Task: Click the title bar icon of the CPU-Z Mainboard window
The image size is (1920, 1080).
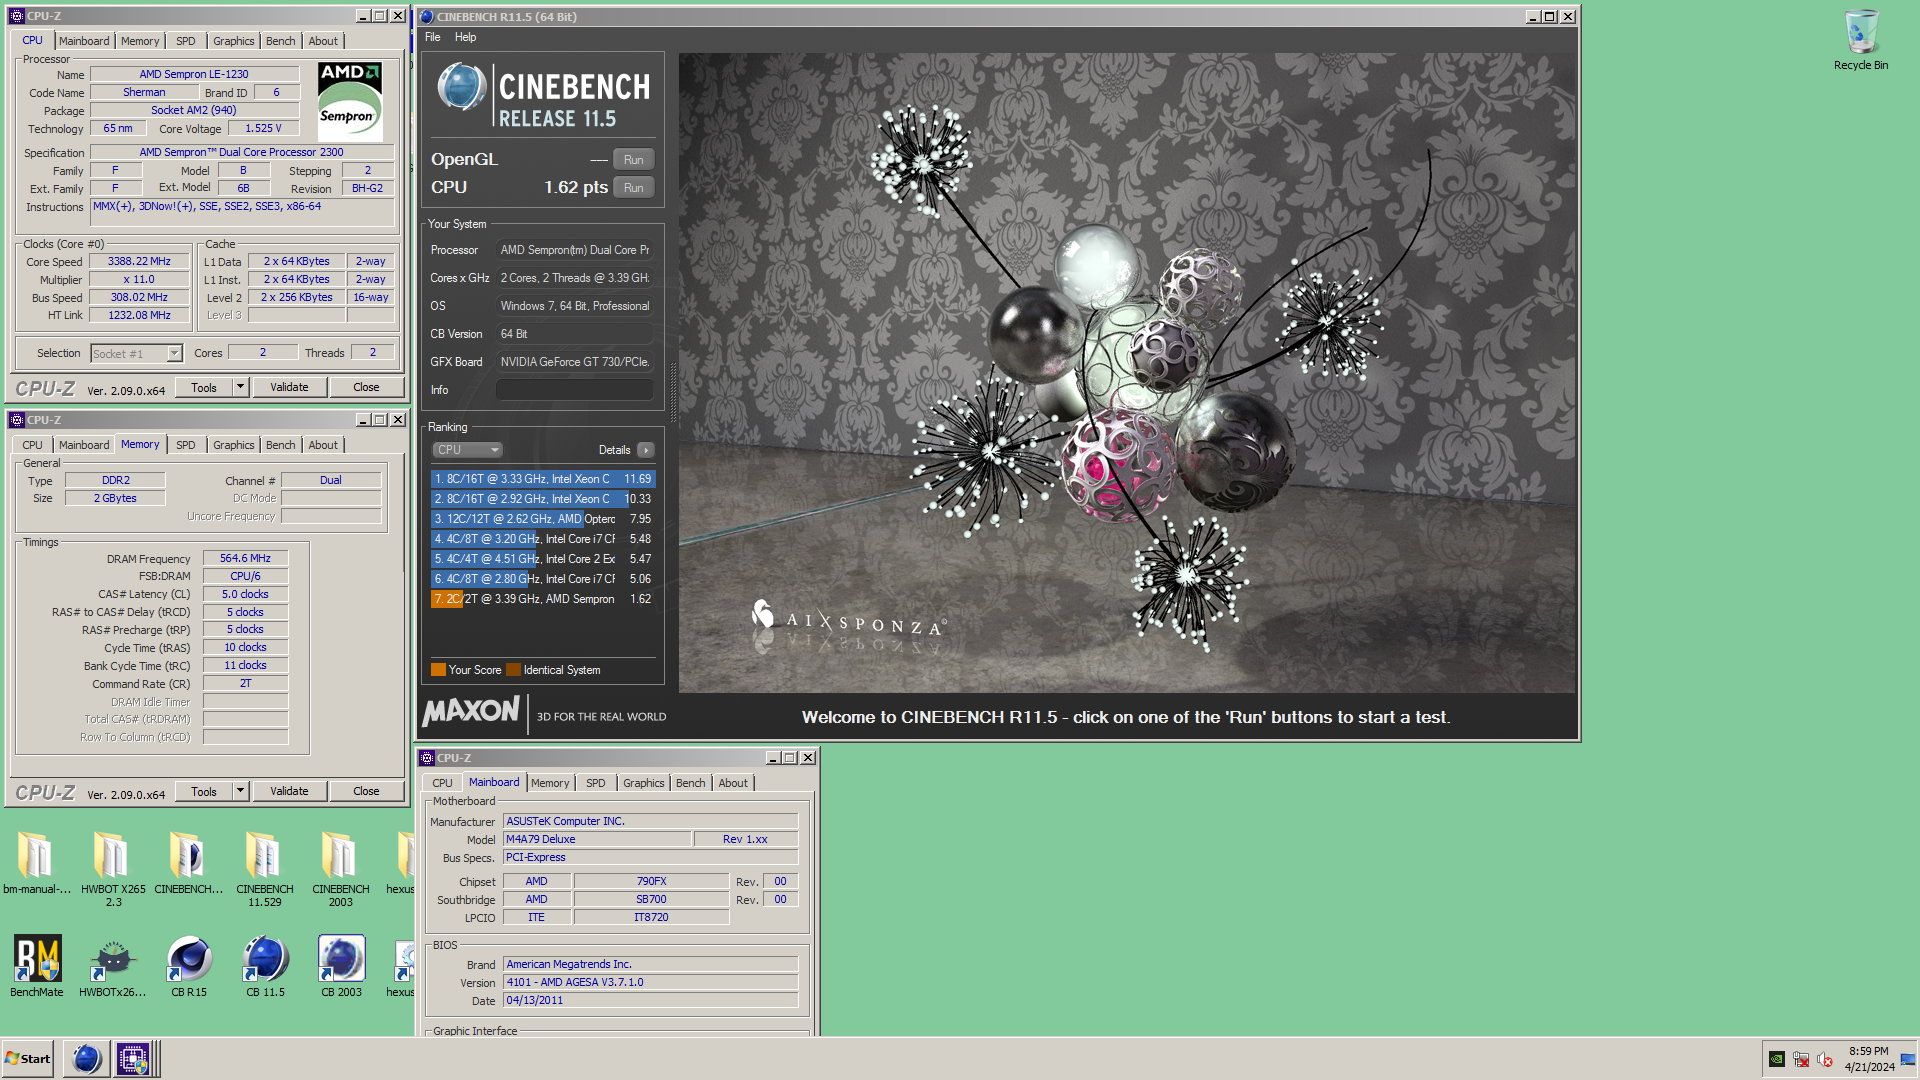Action: point(427,758)
